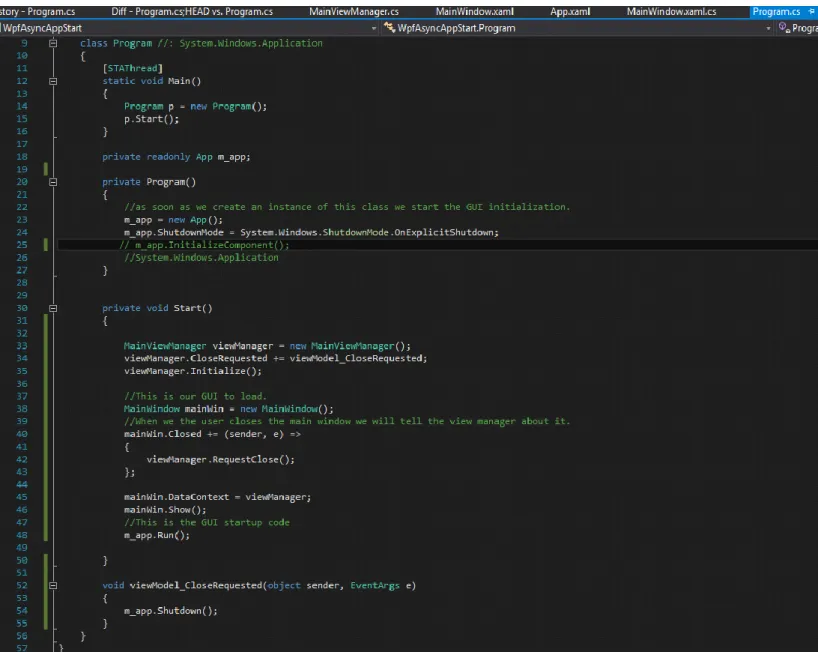Select the active Program.cs tab
Screen dimensions: 818x652
coord(776,11)
